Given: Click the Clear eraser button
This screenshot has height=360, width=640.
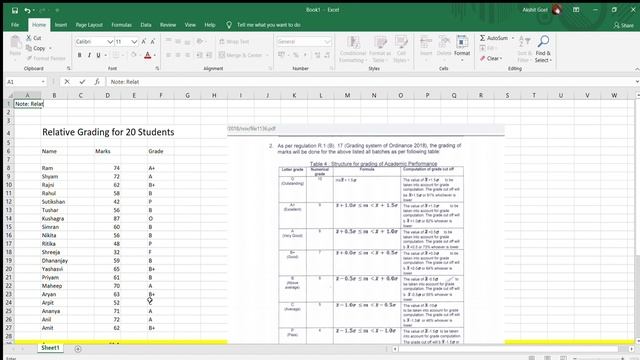Looking at the screenshot, I should click(491, 58).
